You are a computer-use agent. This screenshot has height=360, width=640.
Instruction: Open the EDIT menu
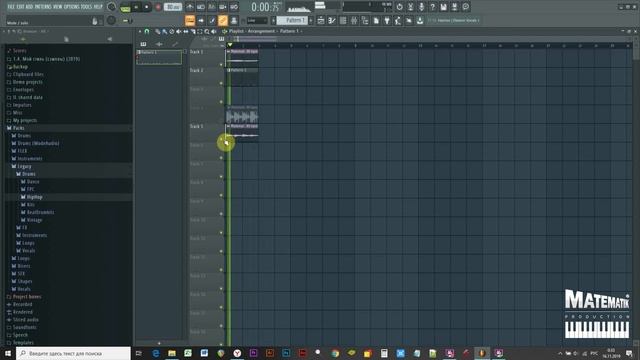20,7
